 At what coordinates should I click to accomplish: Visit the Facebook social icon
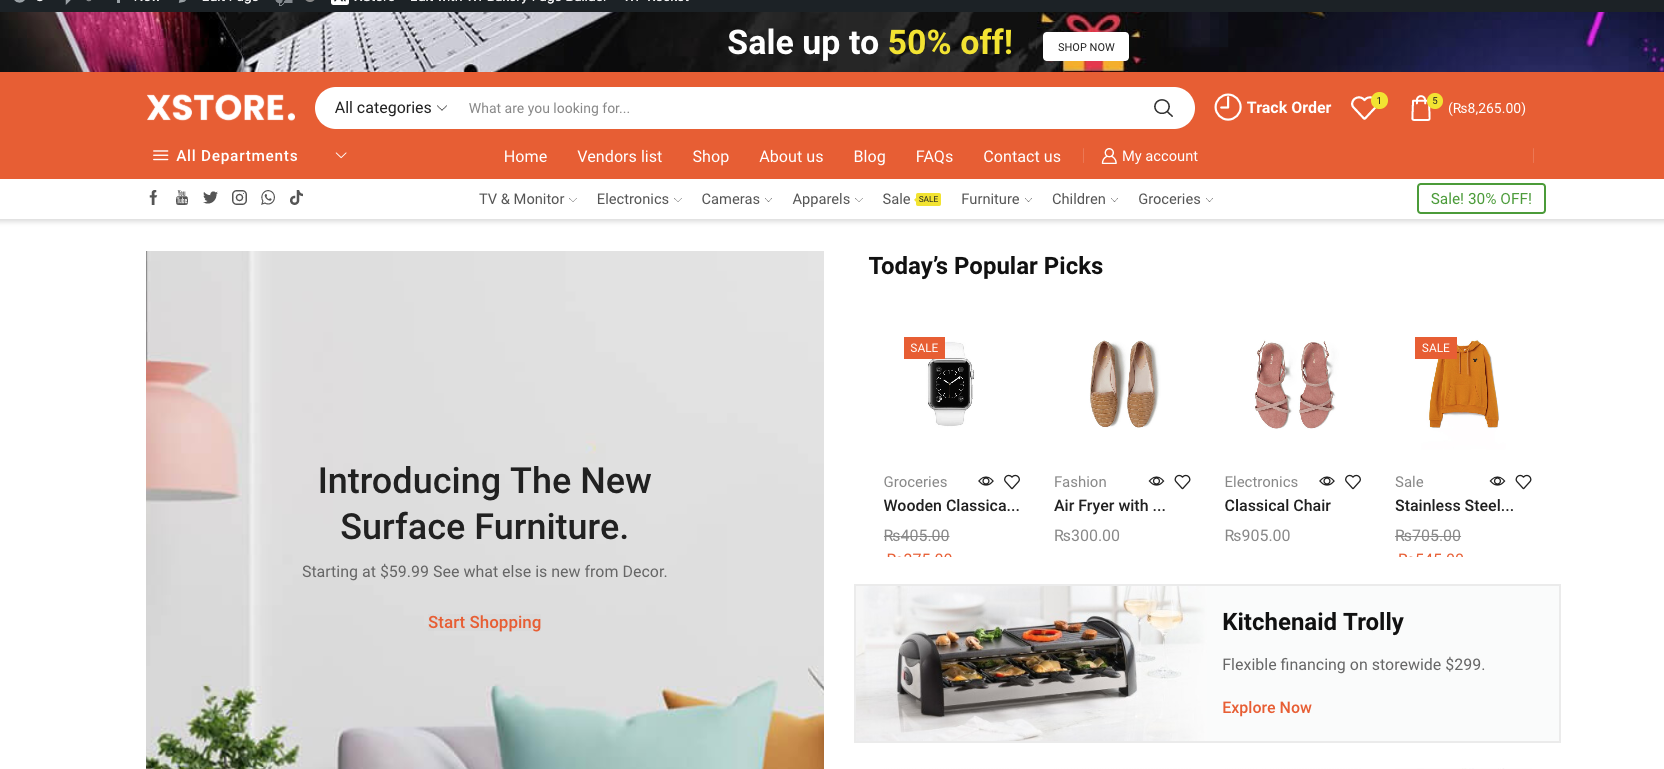[x=153, y=198]
